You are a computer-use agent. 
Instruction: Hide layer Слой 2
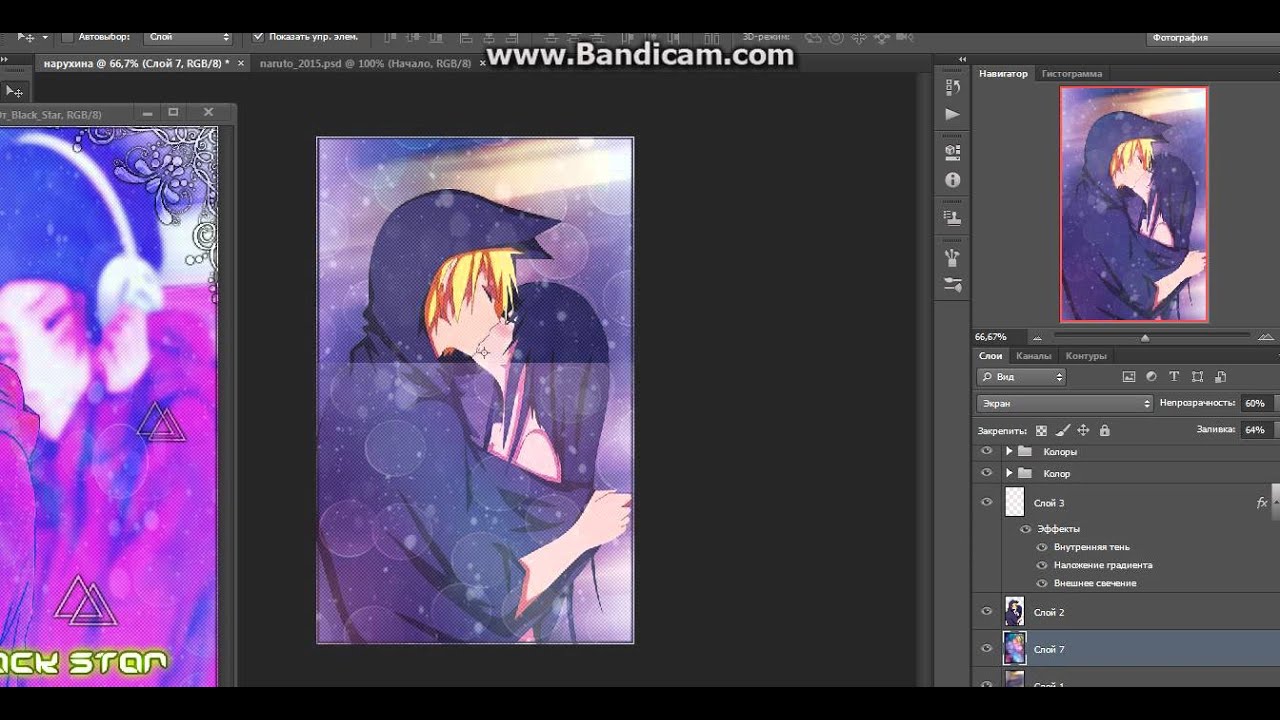pyautogui.click(x=987, y=611)
